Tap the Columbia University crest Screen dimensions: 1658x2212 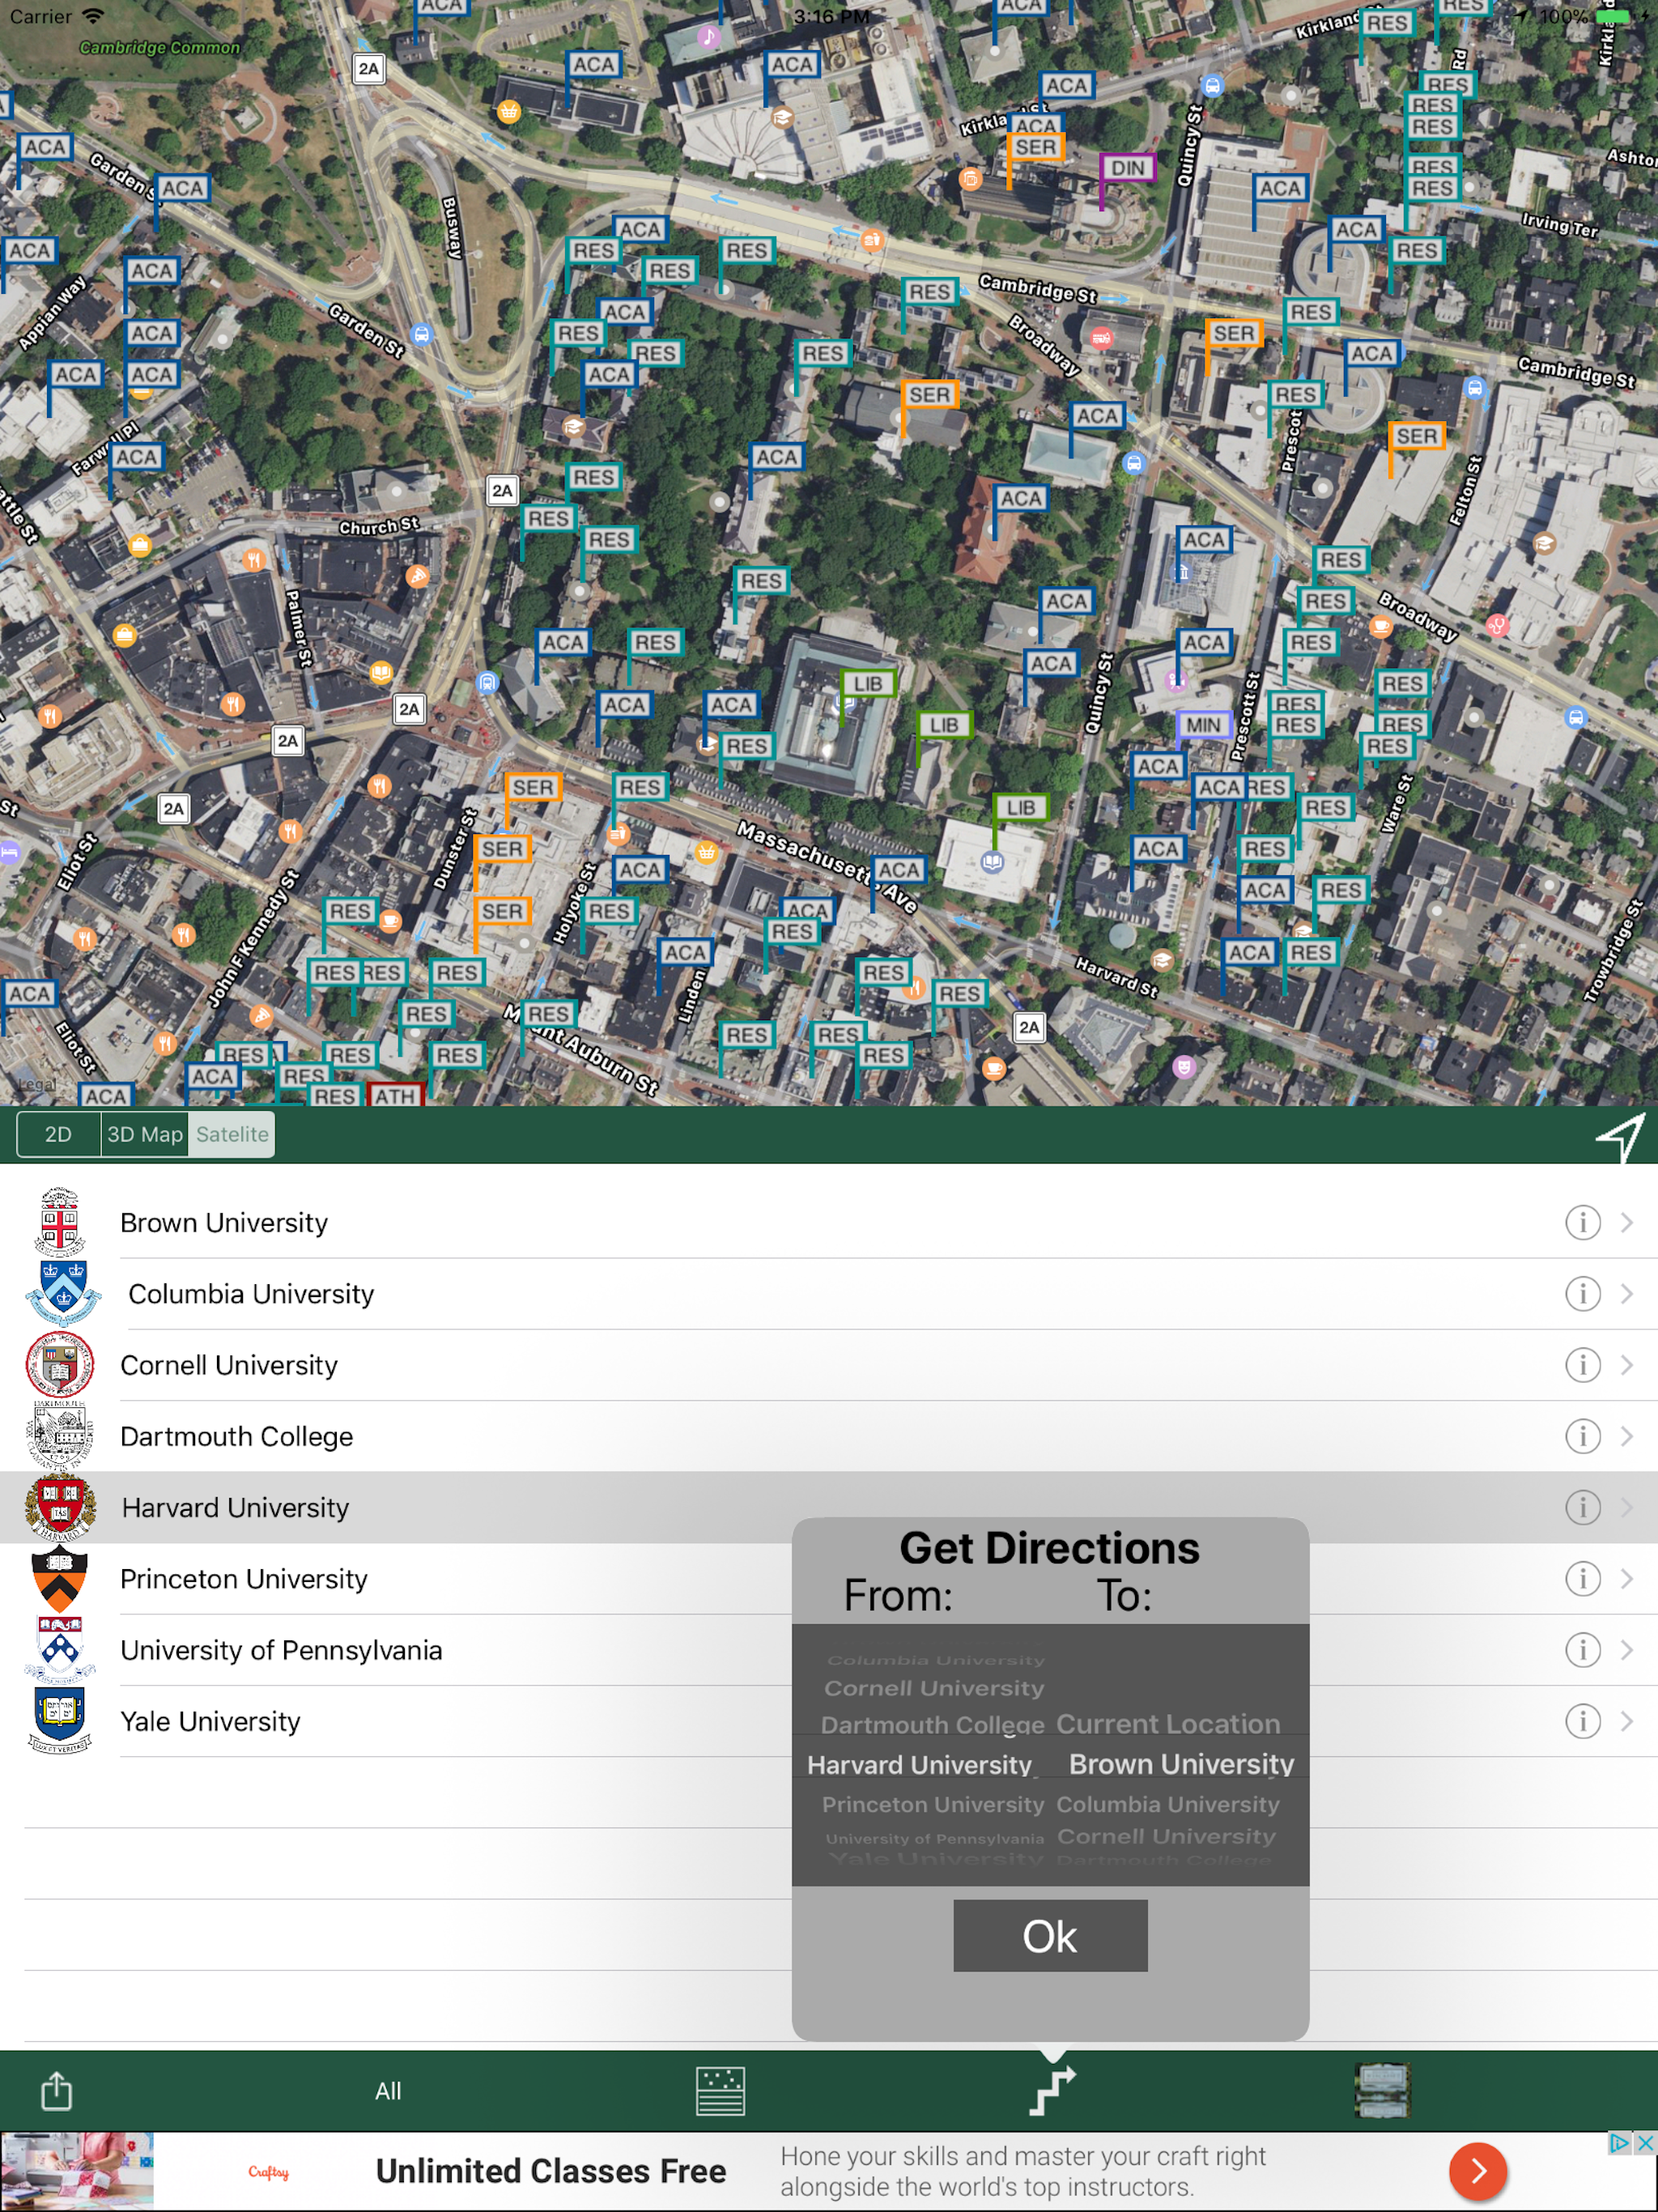(x=62, y=1293)
